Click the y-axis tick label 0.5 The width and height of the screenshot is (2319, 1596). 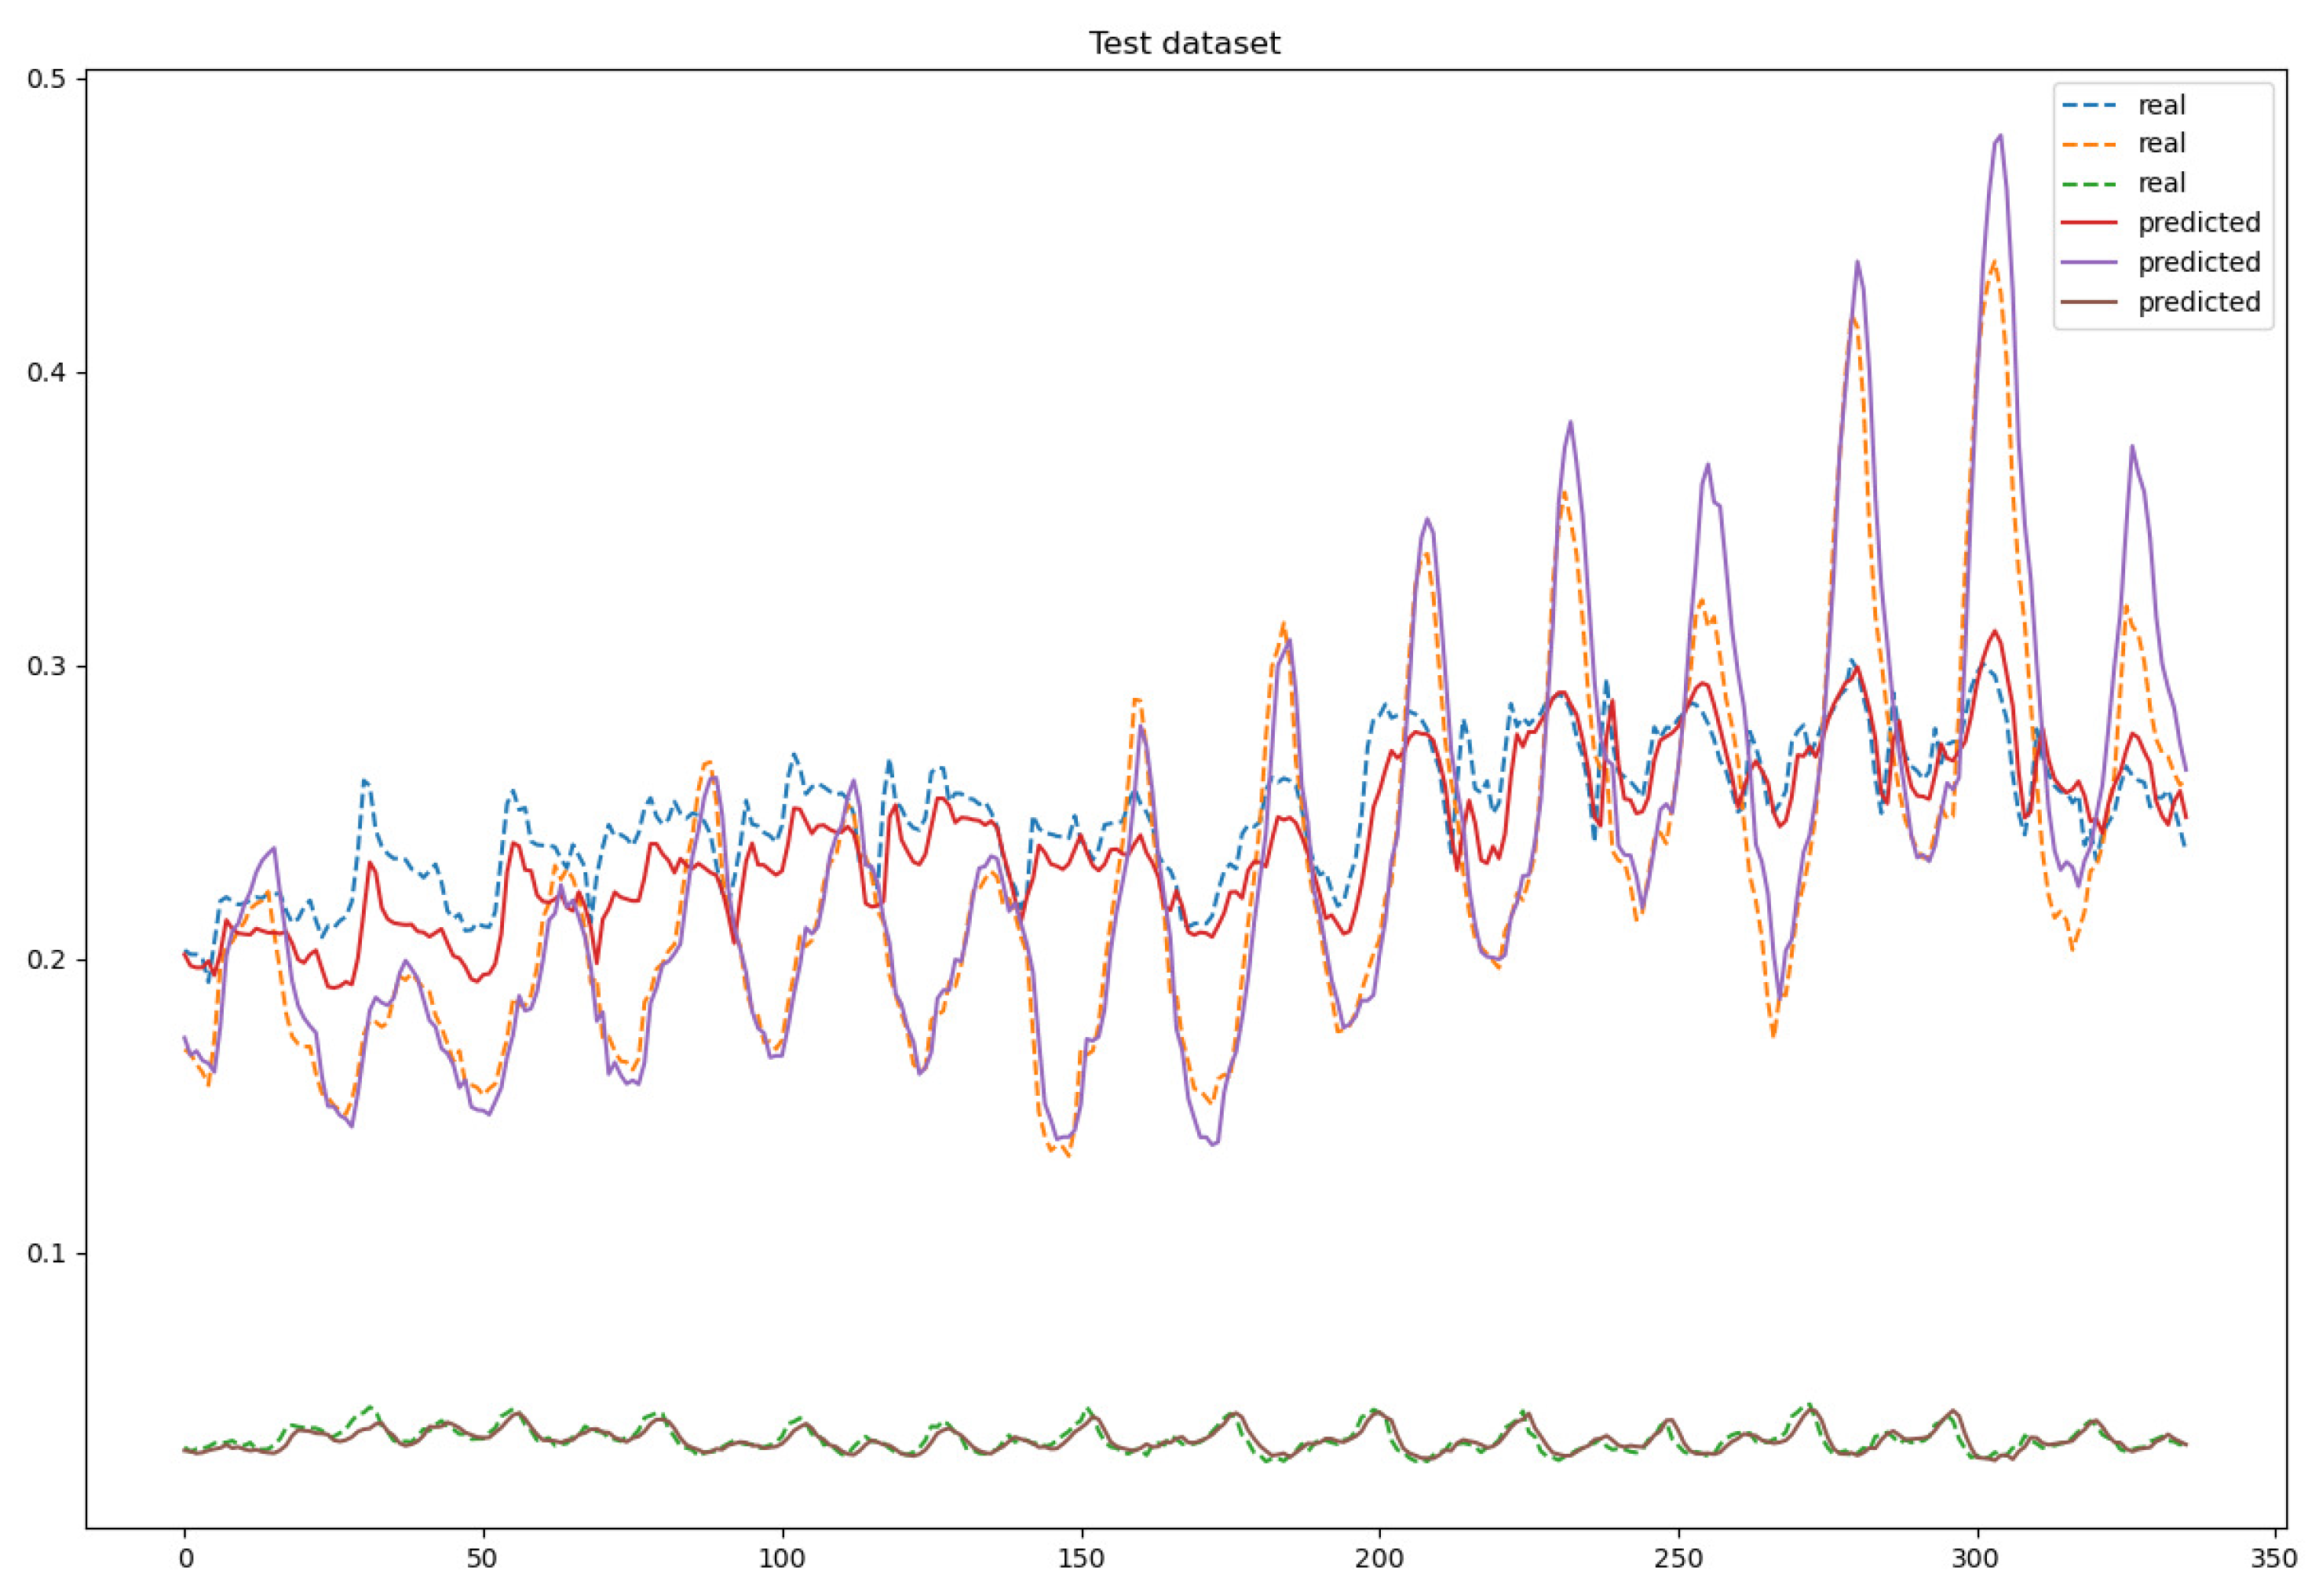[47, 79]
